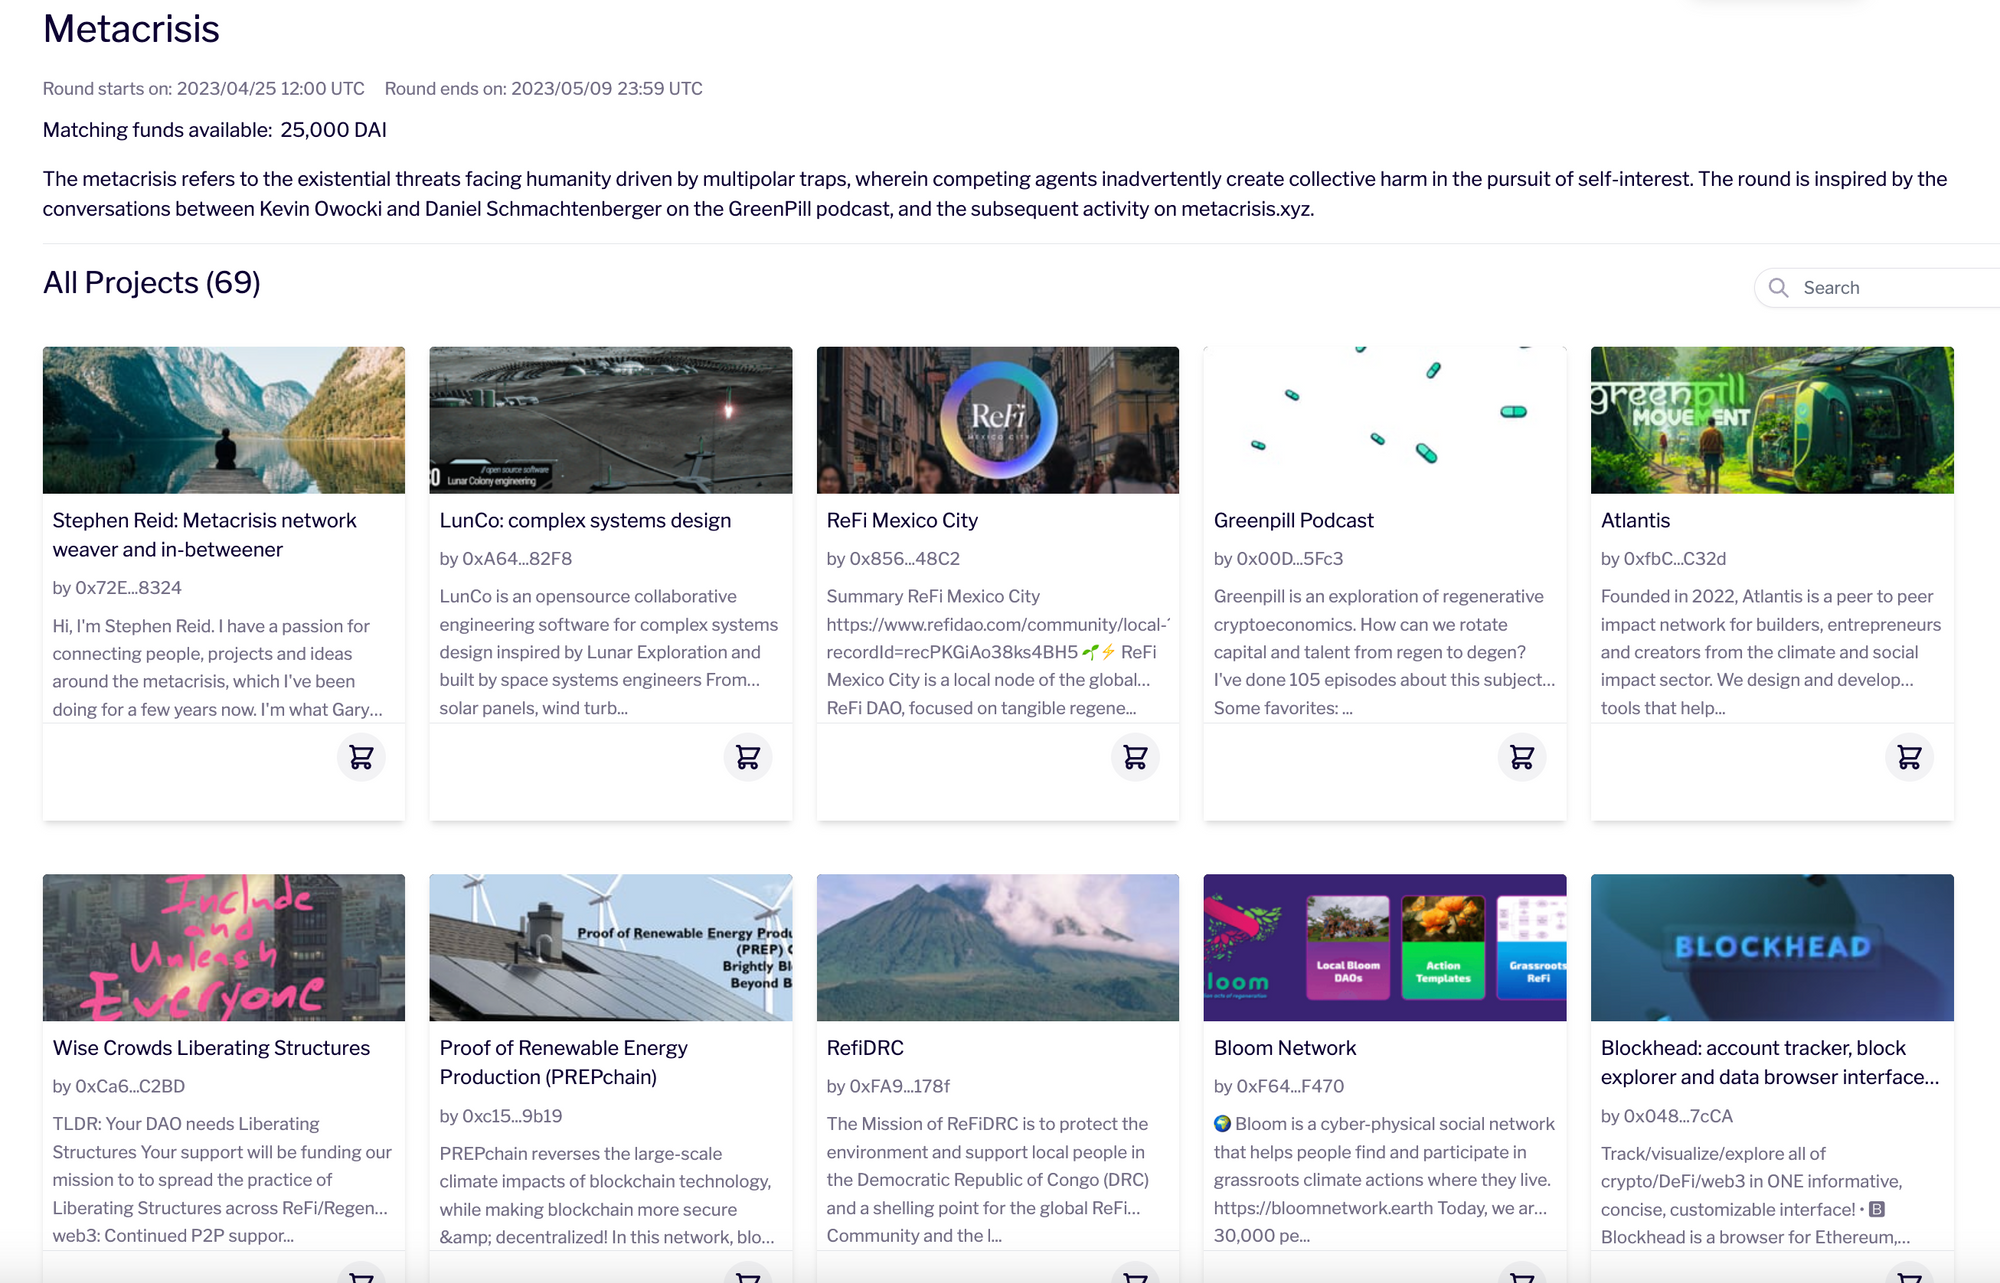This screenshot has width=2000, height=1283.
Task: Add Atlantis project to cart
Action: [x=1909, y=757]
